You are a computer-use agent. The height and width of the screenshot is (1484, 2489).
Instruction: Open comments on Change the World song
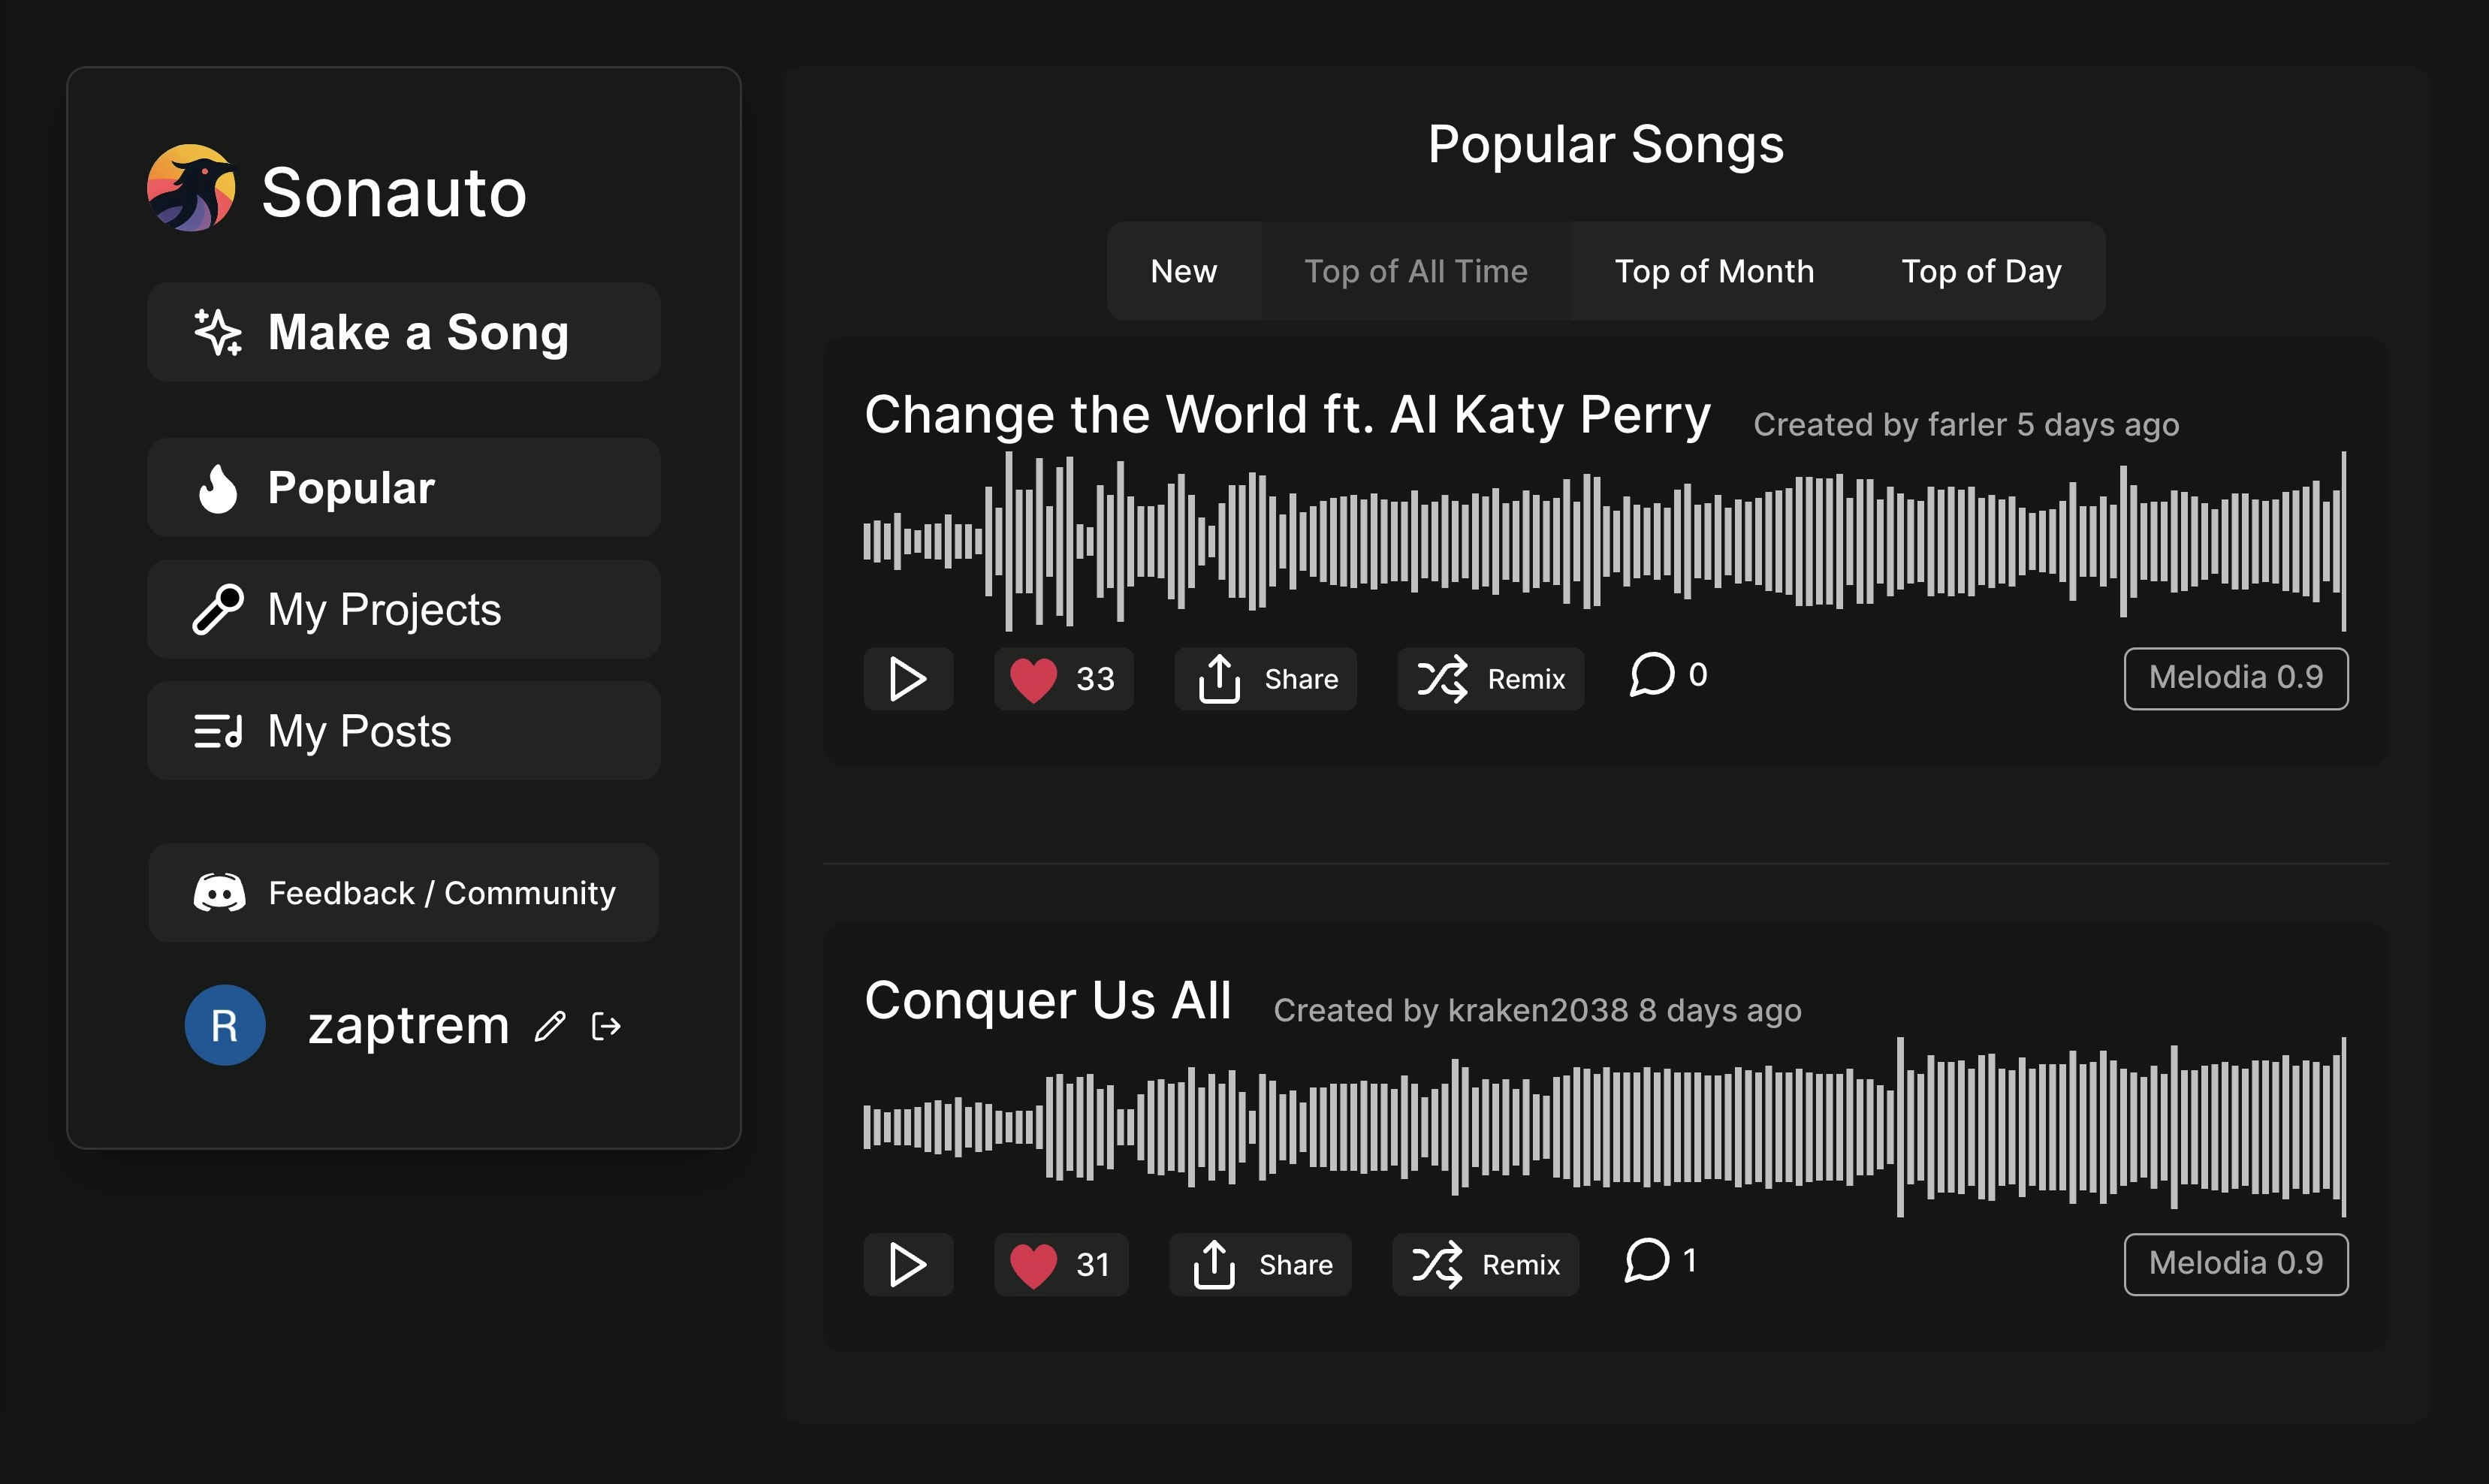click(x=1668, y=675)
